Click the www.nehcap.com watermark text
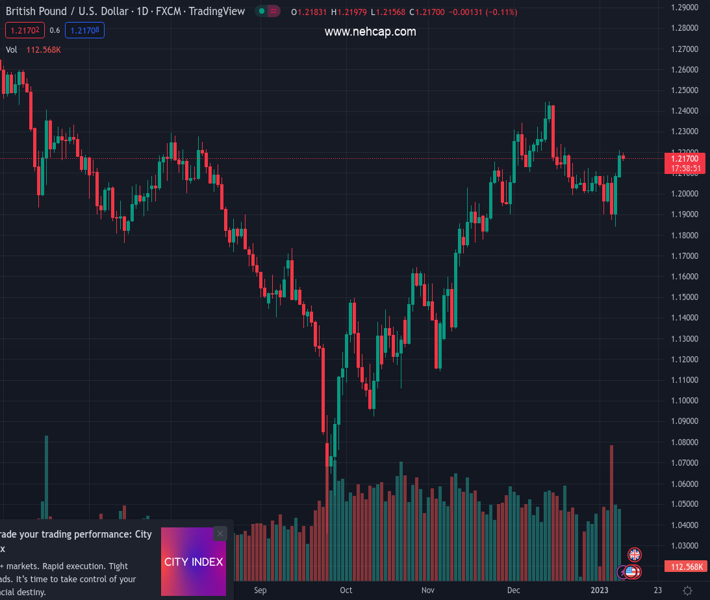This screenshot has width=710, height=600. point(370,32)
